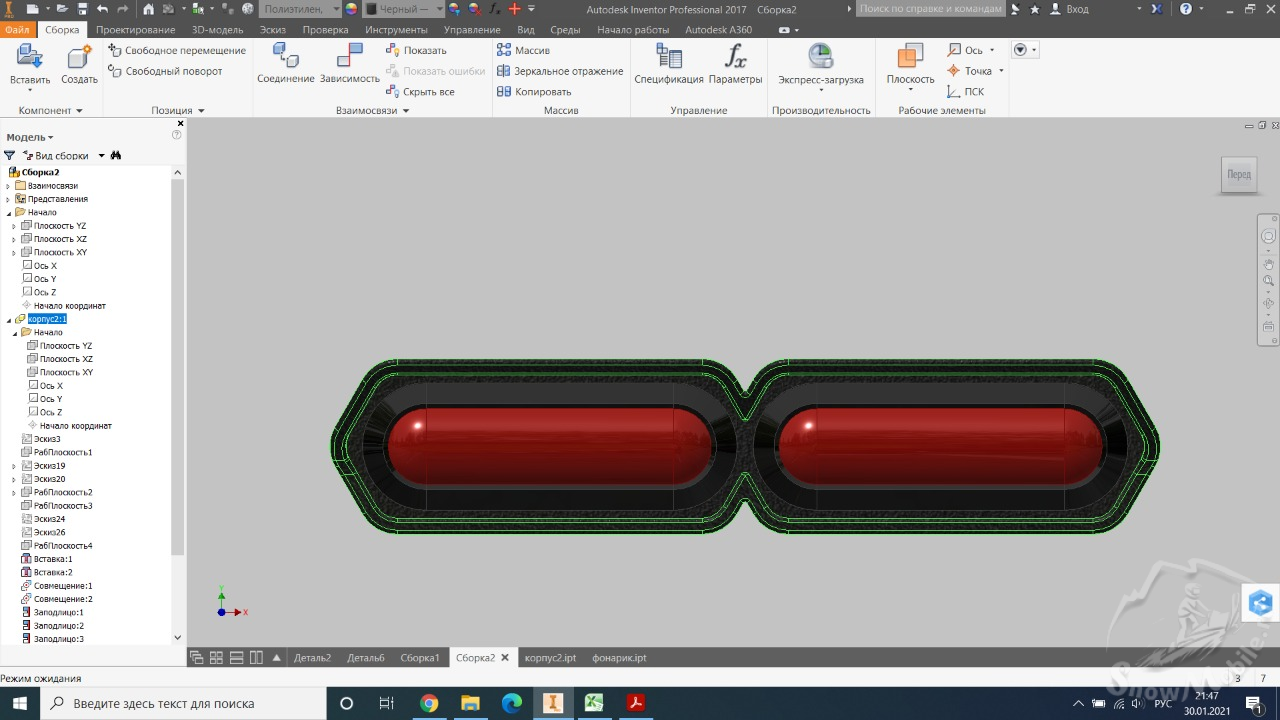Click Скрыть все relationships tool
This screenshot has height=720, width=1280.
(420, 92)
